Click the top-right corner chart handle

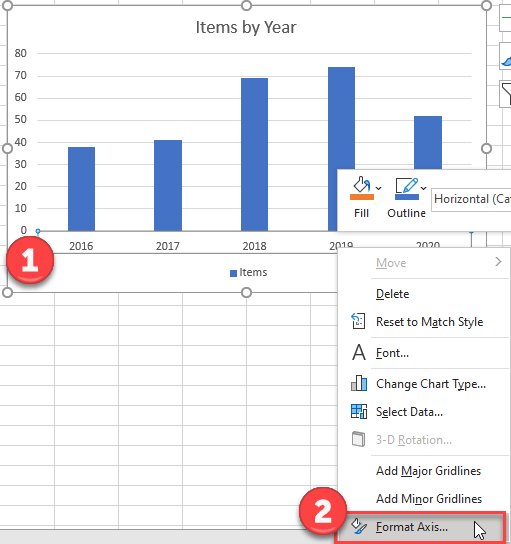click(486, 5)
